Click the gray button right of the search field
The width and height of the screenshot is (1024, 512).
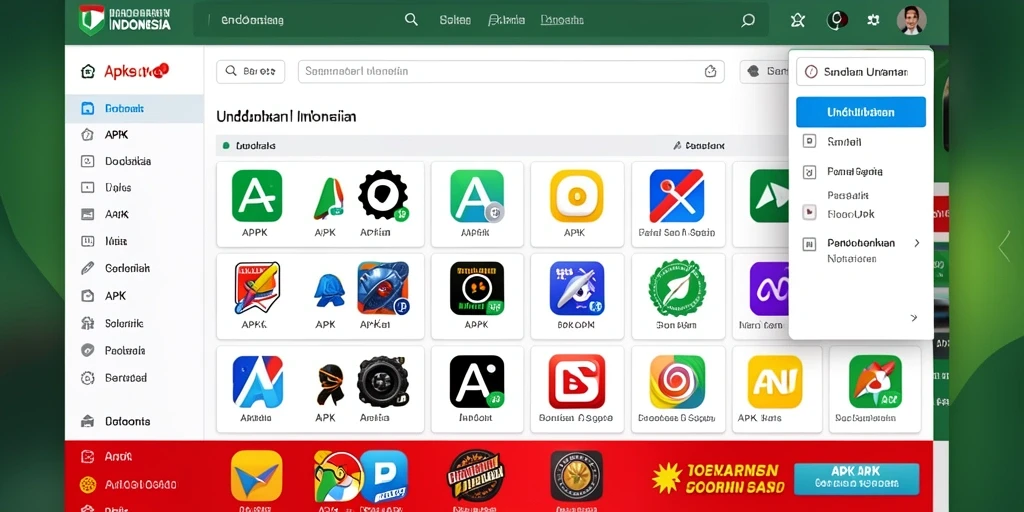pos(764,71)
